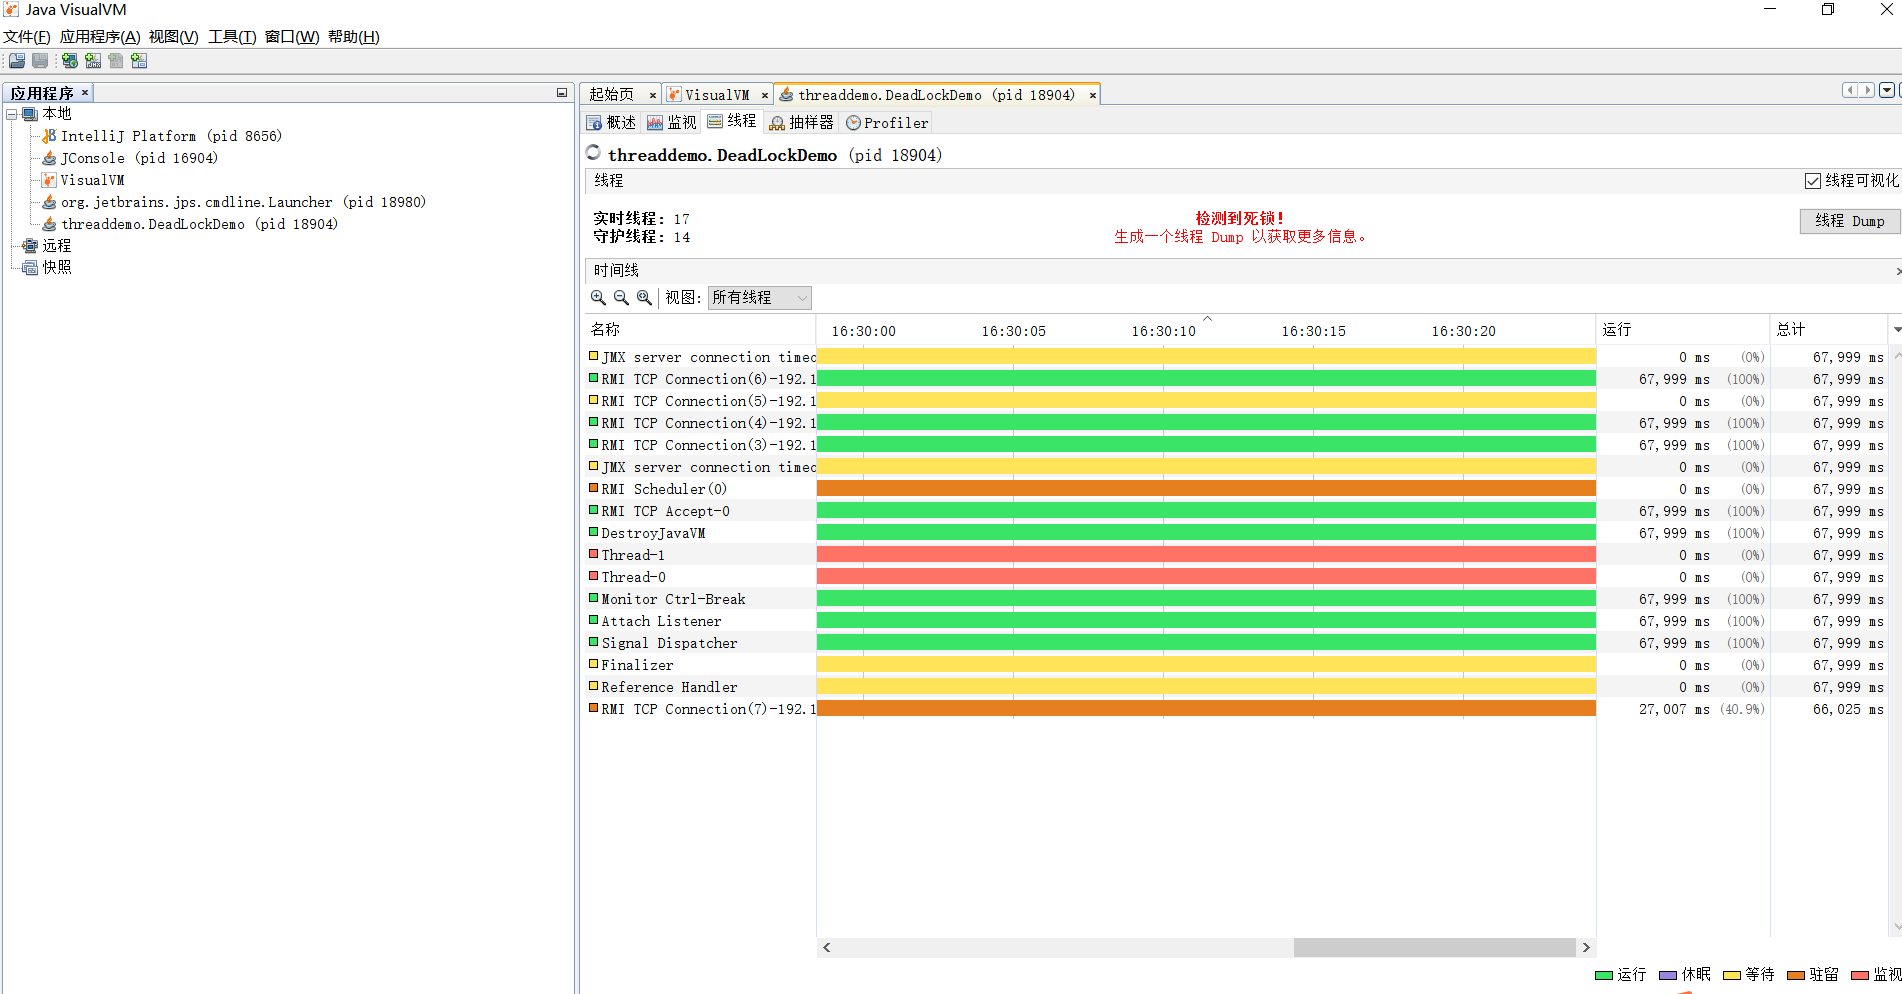The image size is (1902, 994).
Task: Select the Thread-1 row in thread list
Action: point(1236,555)
